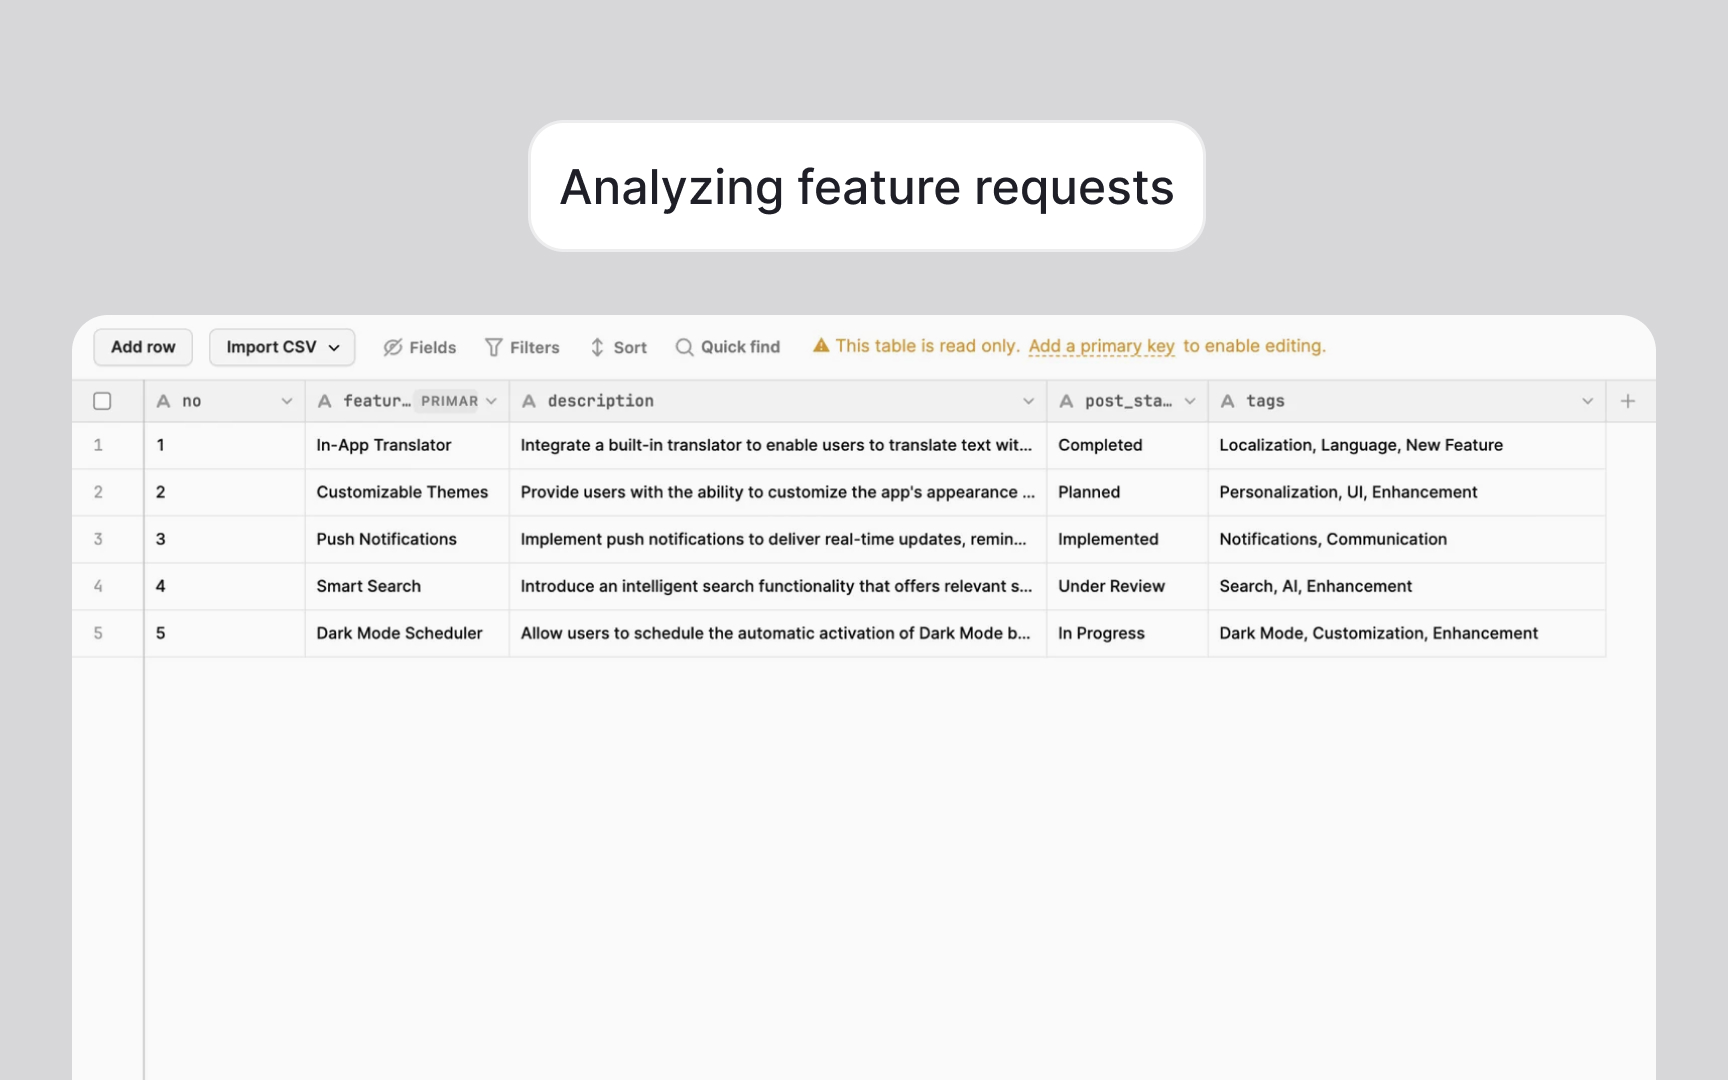1728x1080 pixels.
Task: Open the post_status column dropdown
Action: [1190, 400]
